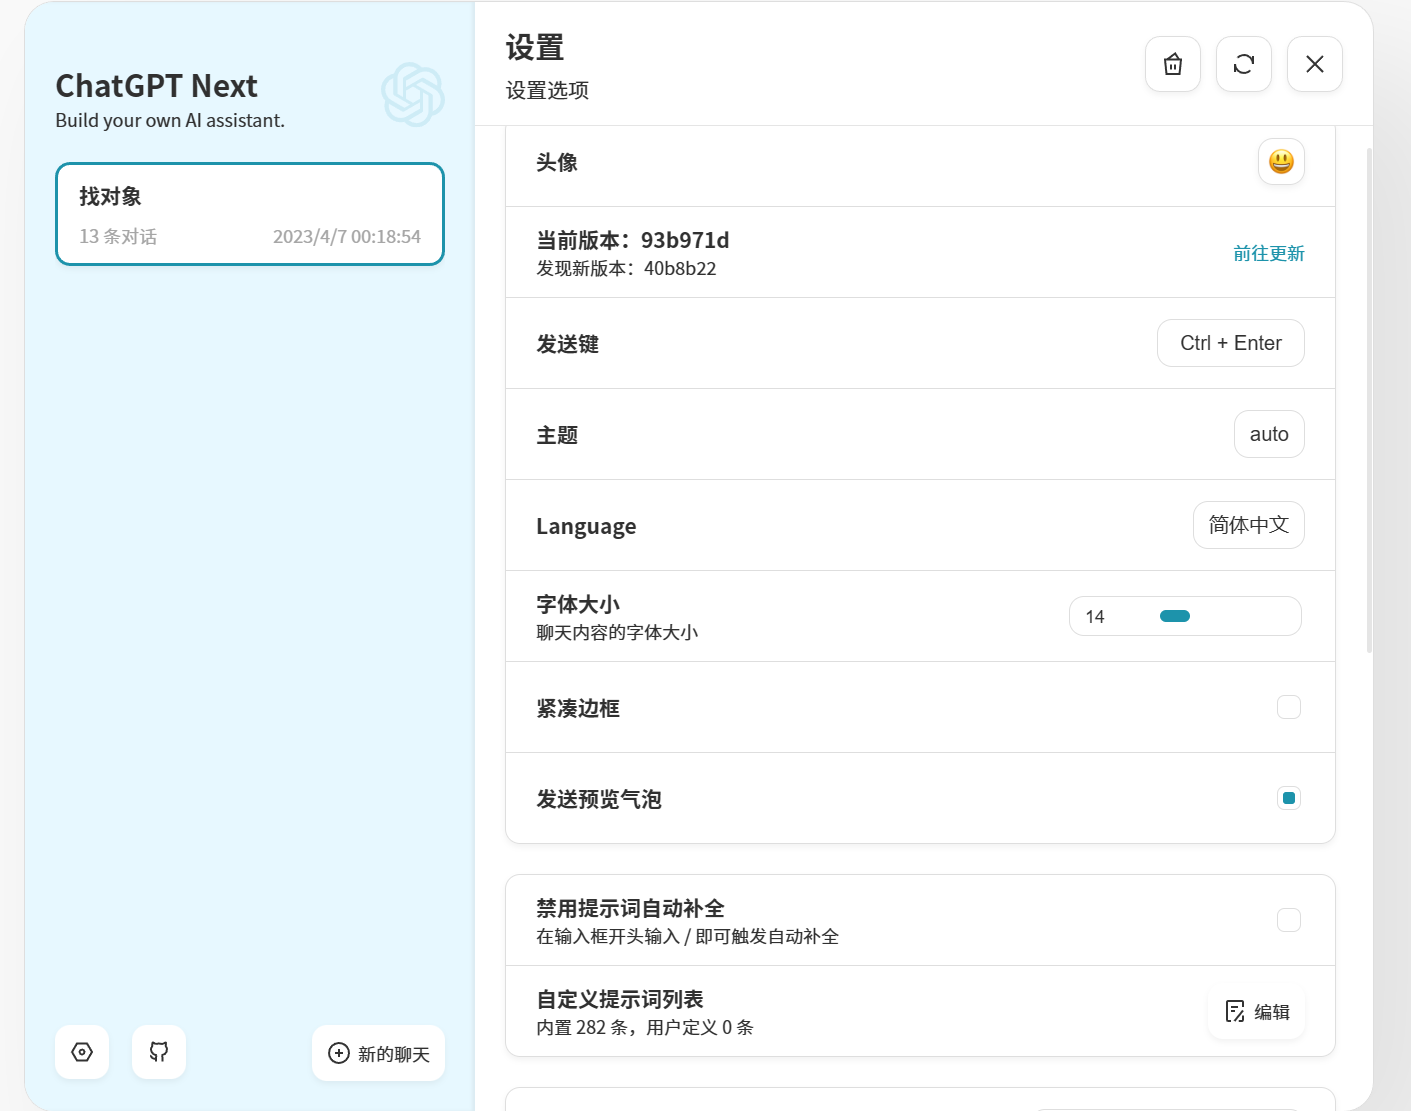The image size is (1411, 1111).
Task: Click the 编辑 button for custom prompts
Action: 1256,1012
